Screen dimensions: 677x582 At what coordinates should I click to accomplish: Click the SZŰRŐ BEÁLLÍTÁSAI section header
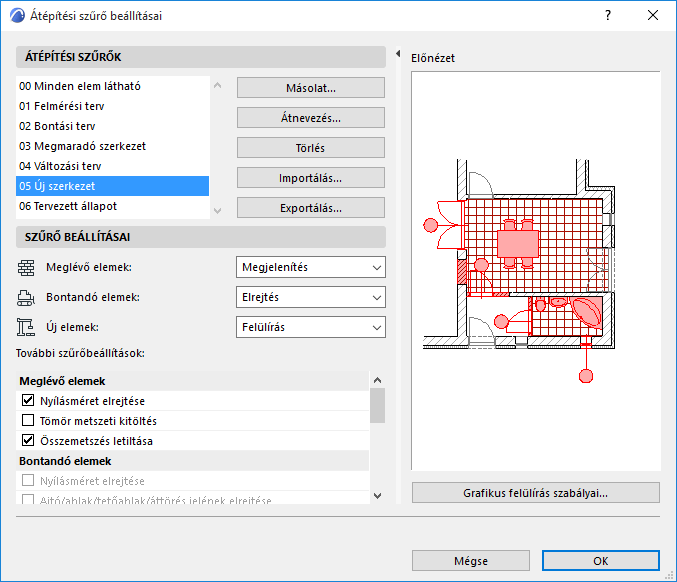(201, 237)
